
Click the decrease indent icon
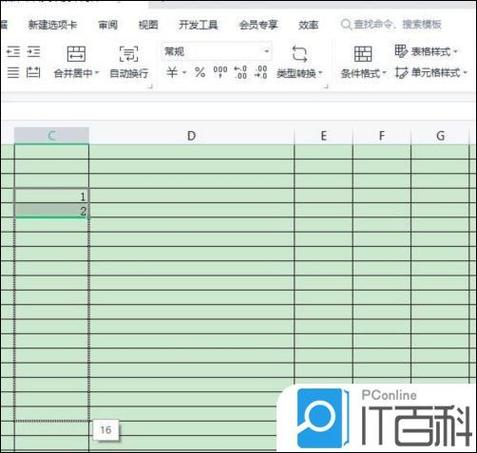point(13,52)
